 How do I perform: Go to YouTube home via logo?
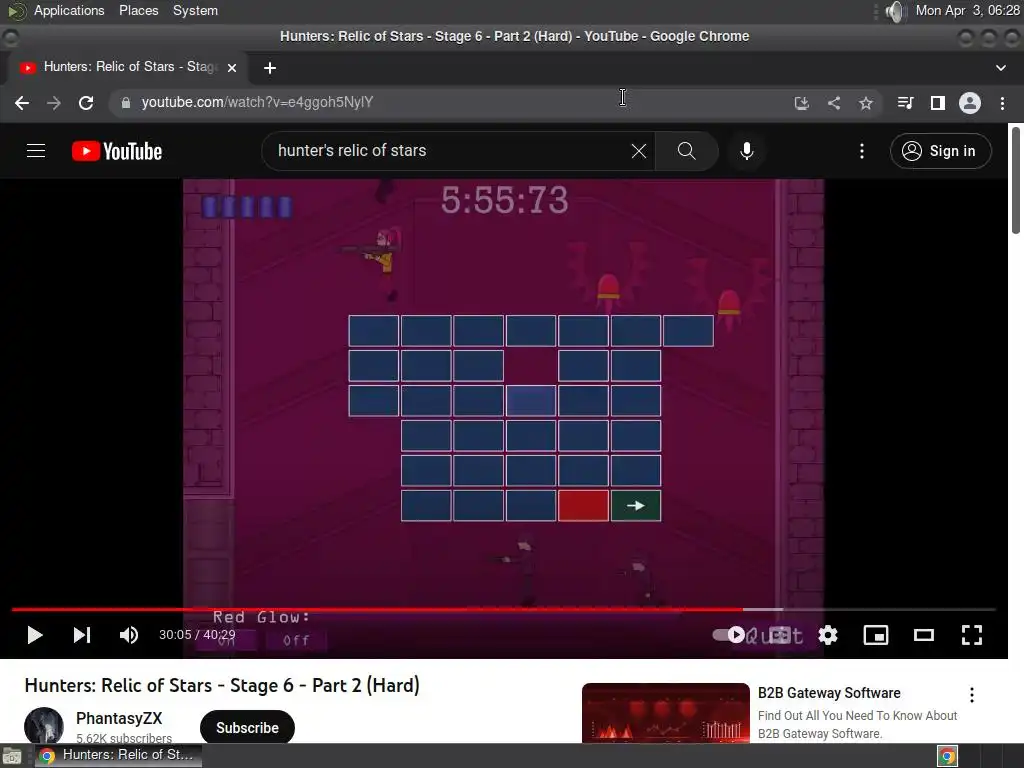(117, 151)
